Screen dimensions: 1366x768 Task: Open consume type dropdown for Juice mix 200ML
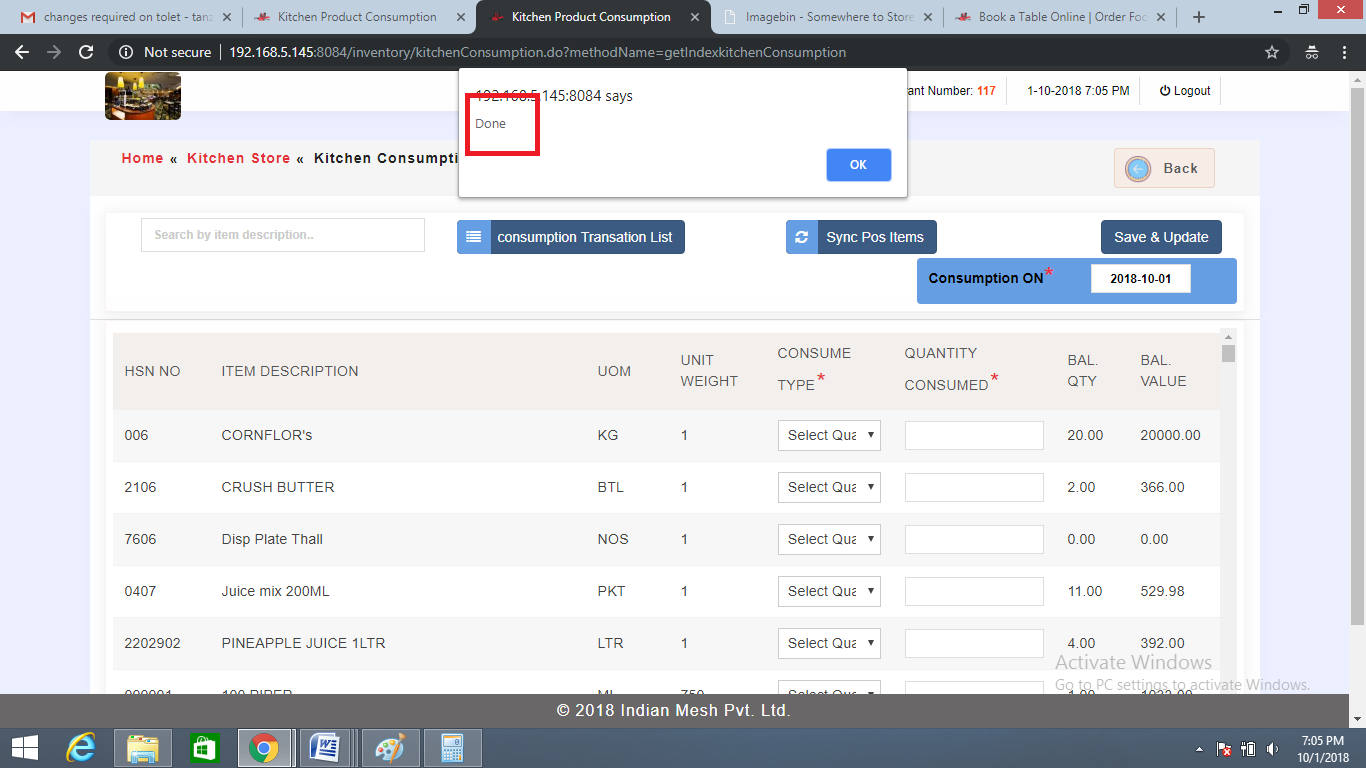[829, 591]
